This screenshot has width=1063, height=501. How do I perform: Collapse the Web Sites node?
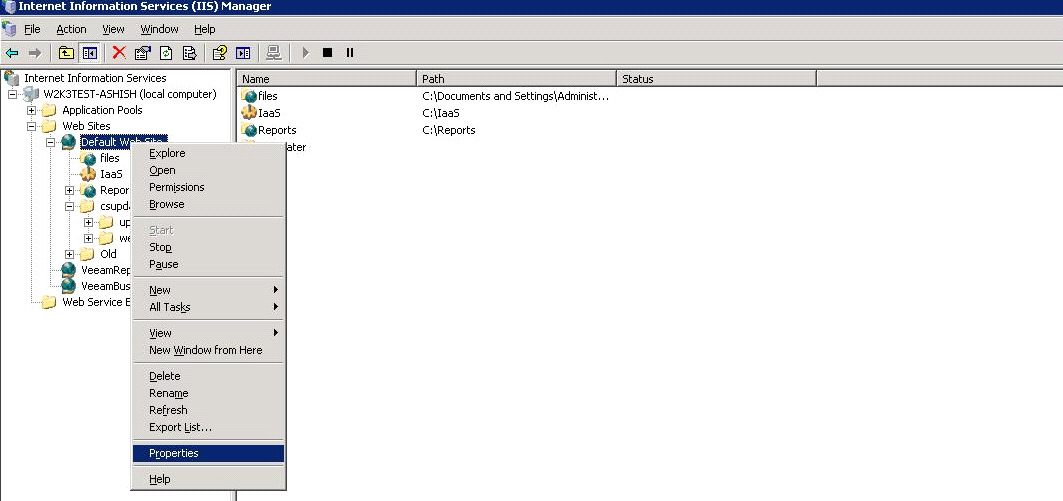click(x=31, y=126)
